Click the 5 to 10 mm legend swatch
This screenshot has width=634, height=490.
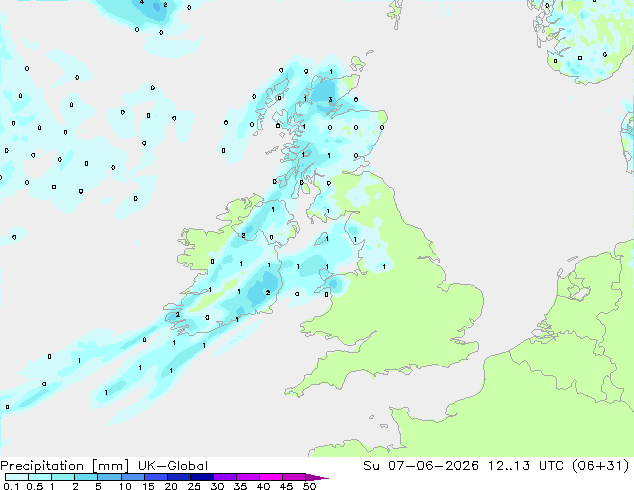pos(109,477)
